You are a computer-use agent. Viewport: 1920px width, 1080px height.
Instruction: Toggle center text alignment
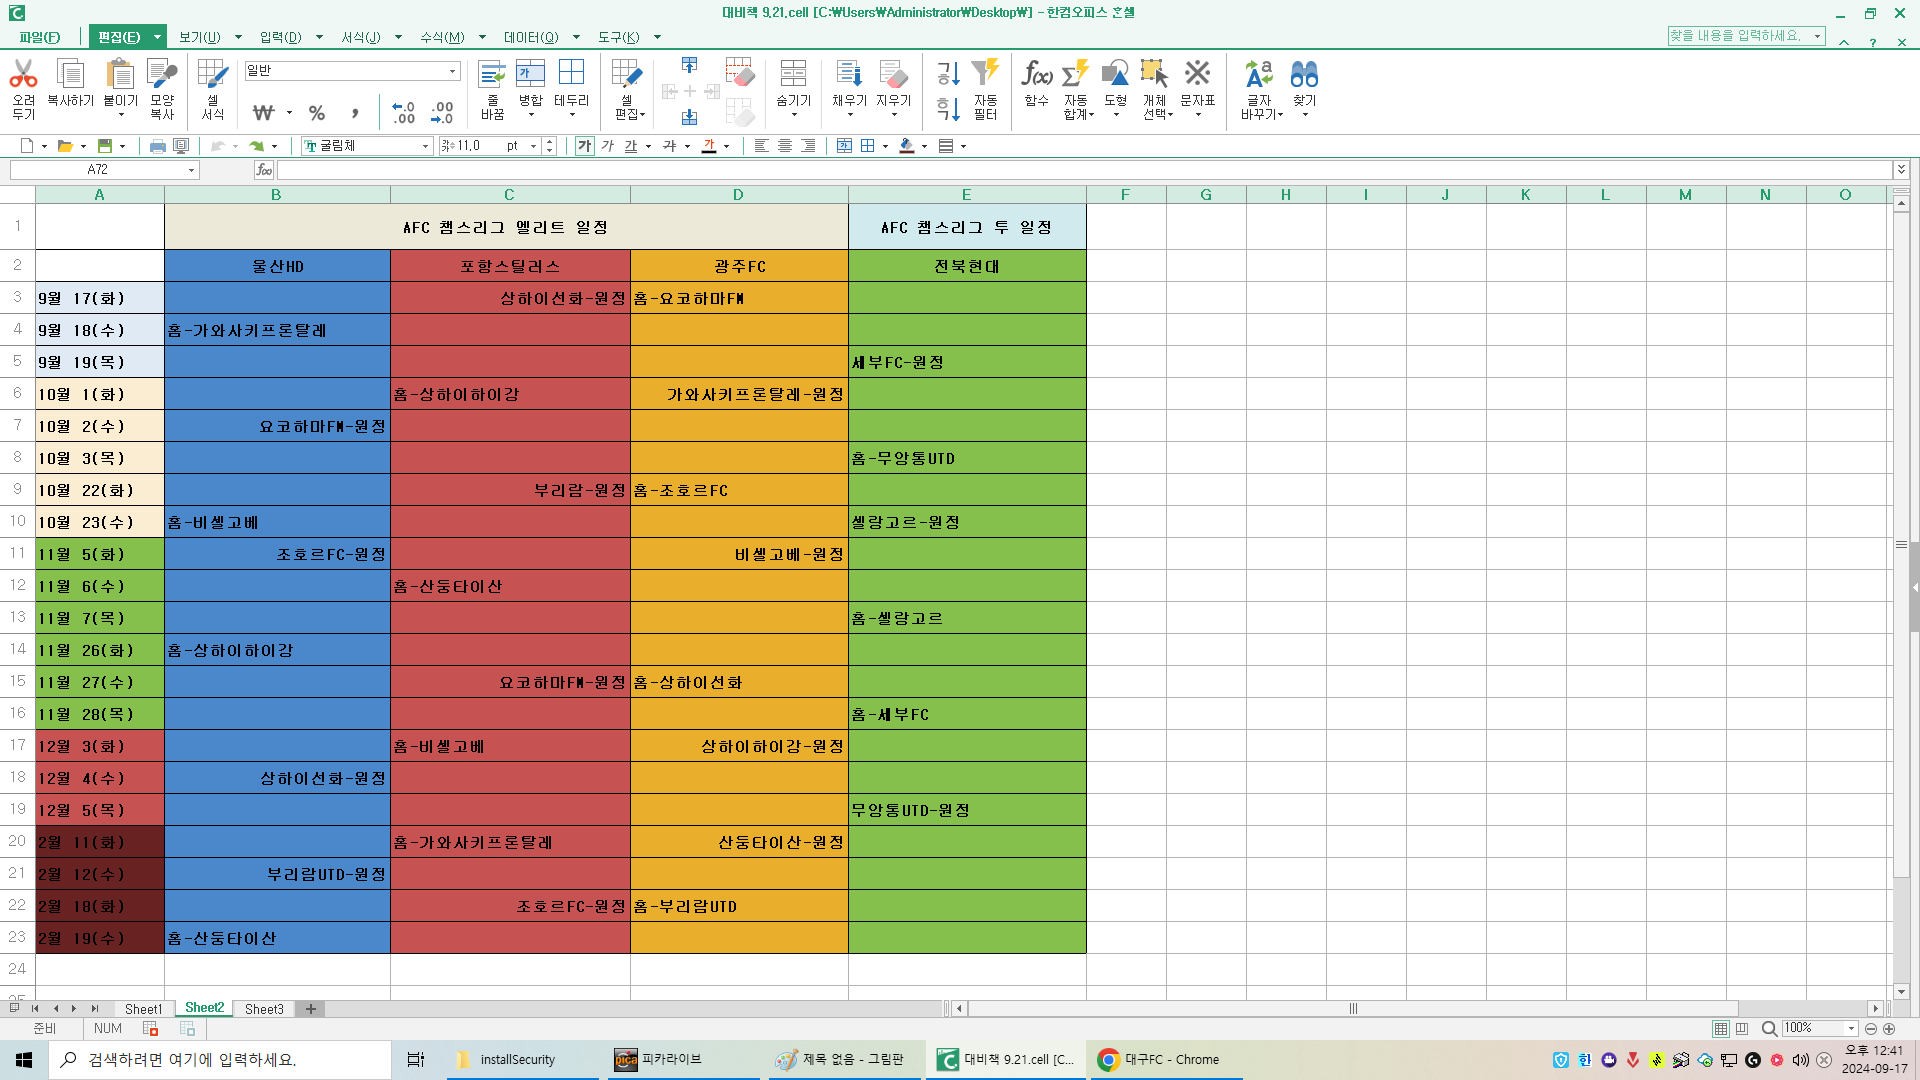point(785,146)
